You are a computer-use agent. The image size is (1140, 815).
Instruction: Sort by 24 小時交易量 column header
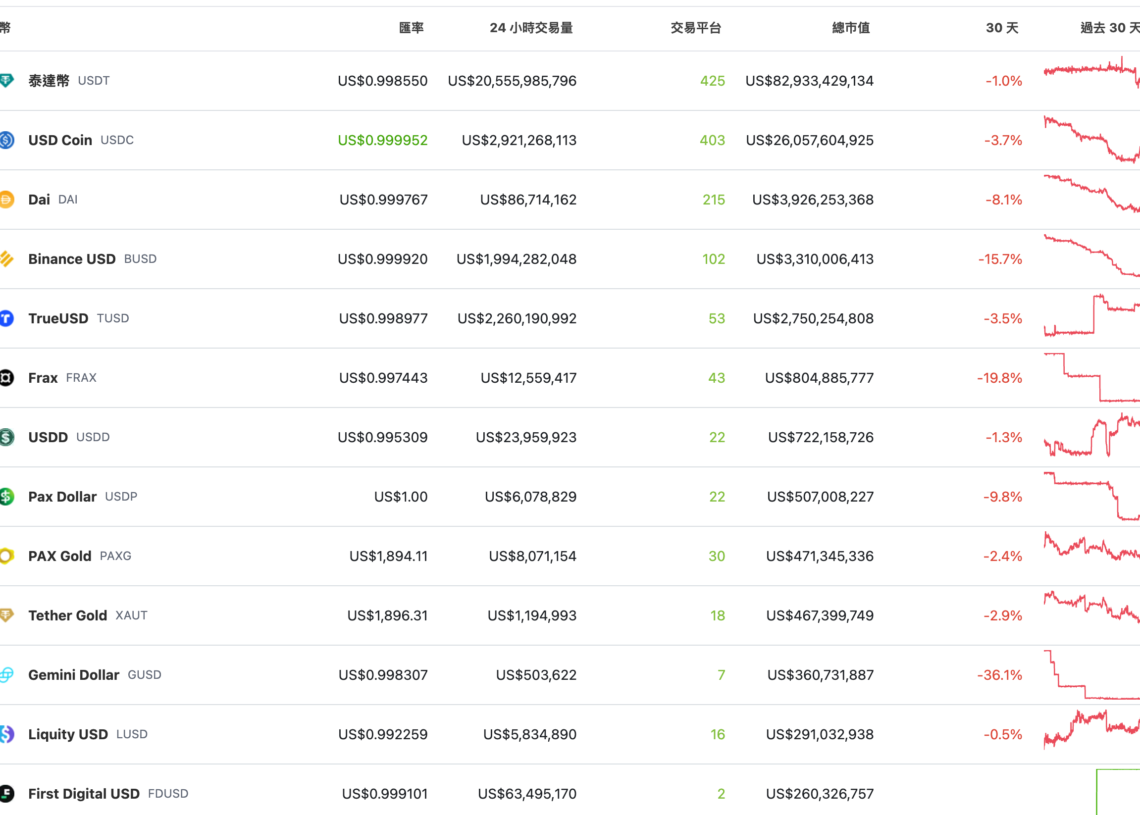(531, 28)
